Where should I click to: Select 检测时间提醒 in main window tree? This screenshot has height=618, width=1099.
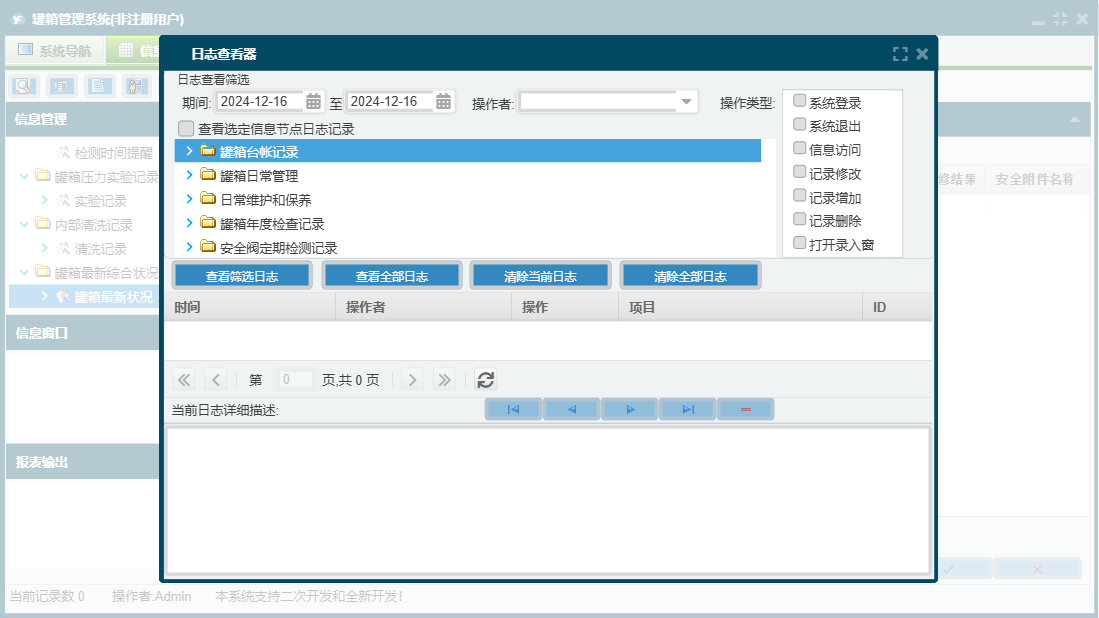coord(113,153)
